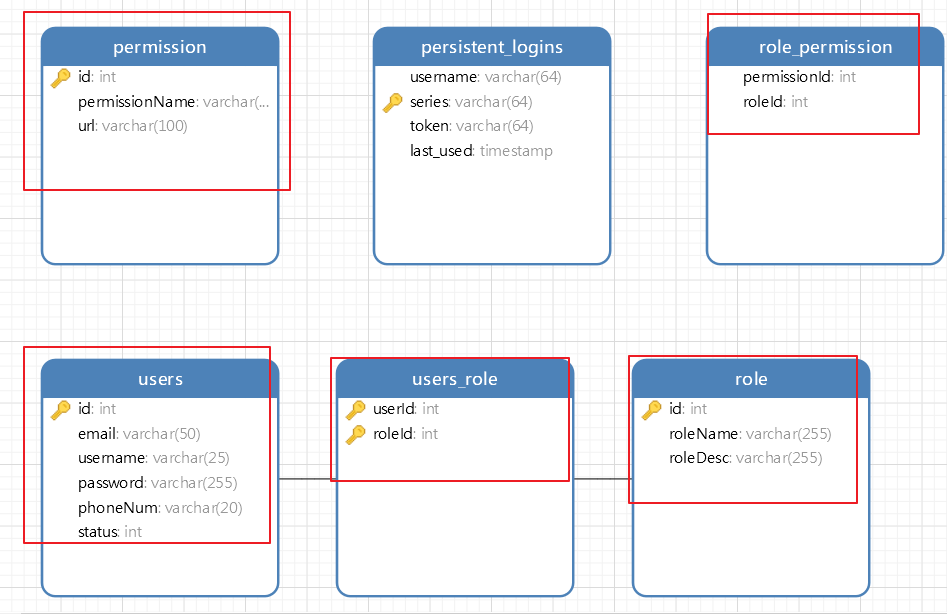Click the roleName: varchar(255) column
The width and height of the screenshot is (947, 614).
(750, 433)
